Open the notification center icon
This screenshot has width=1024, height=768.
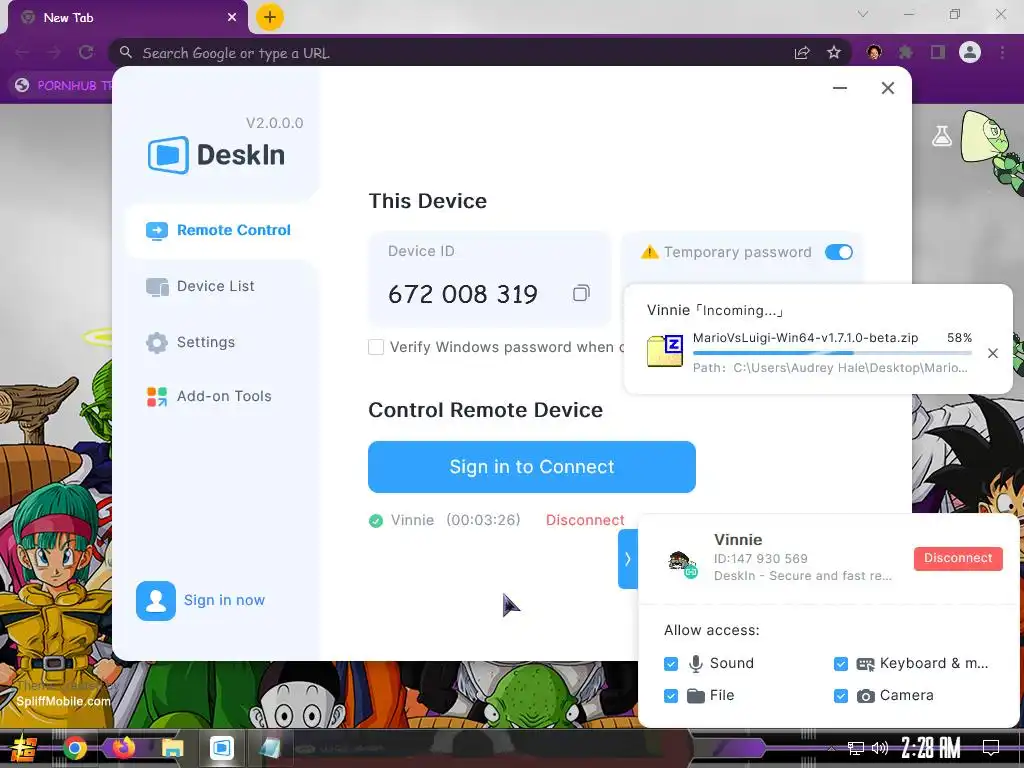[x=991, y=748]
